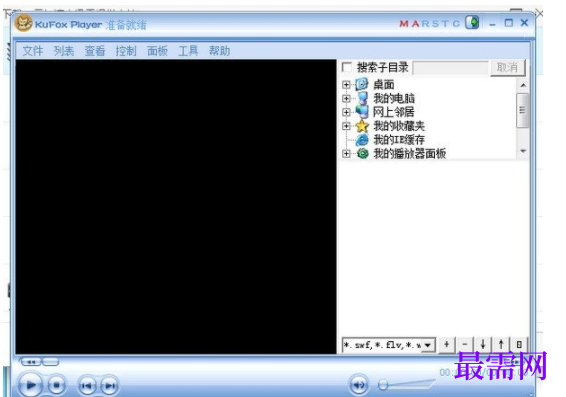Screen dimensions: 566x397
Task: Click the tree scrollbar thumb
Action: tap(522, 110)
